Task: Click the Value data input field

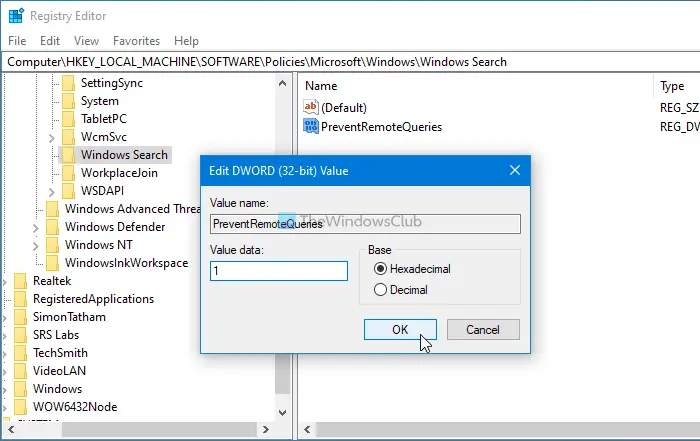Action: point(279,271)
